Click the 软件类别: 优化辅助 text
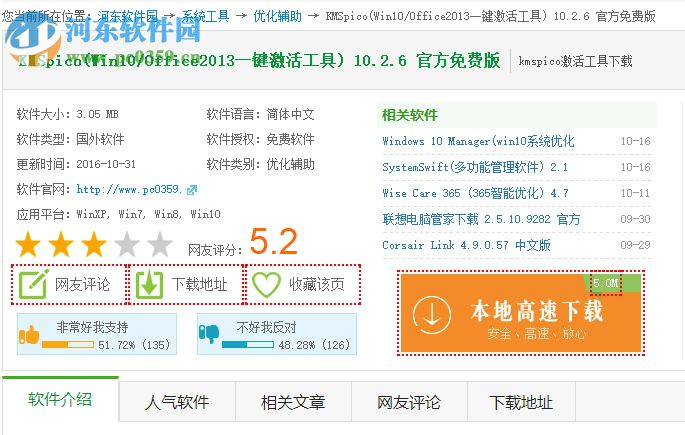The image size is (685, 435). (x=260, y=164)
